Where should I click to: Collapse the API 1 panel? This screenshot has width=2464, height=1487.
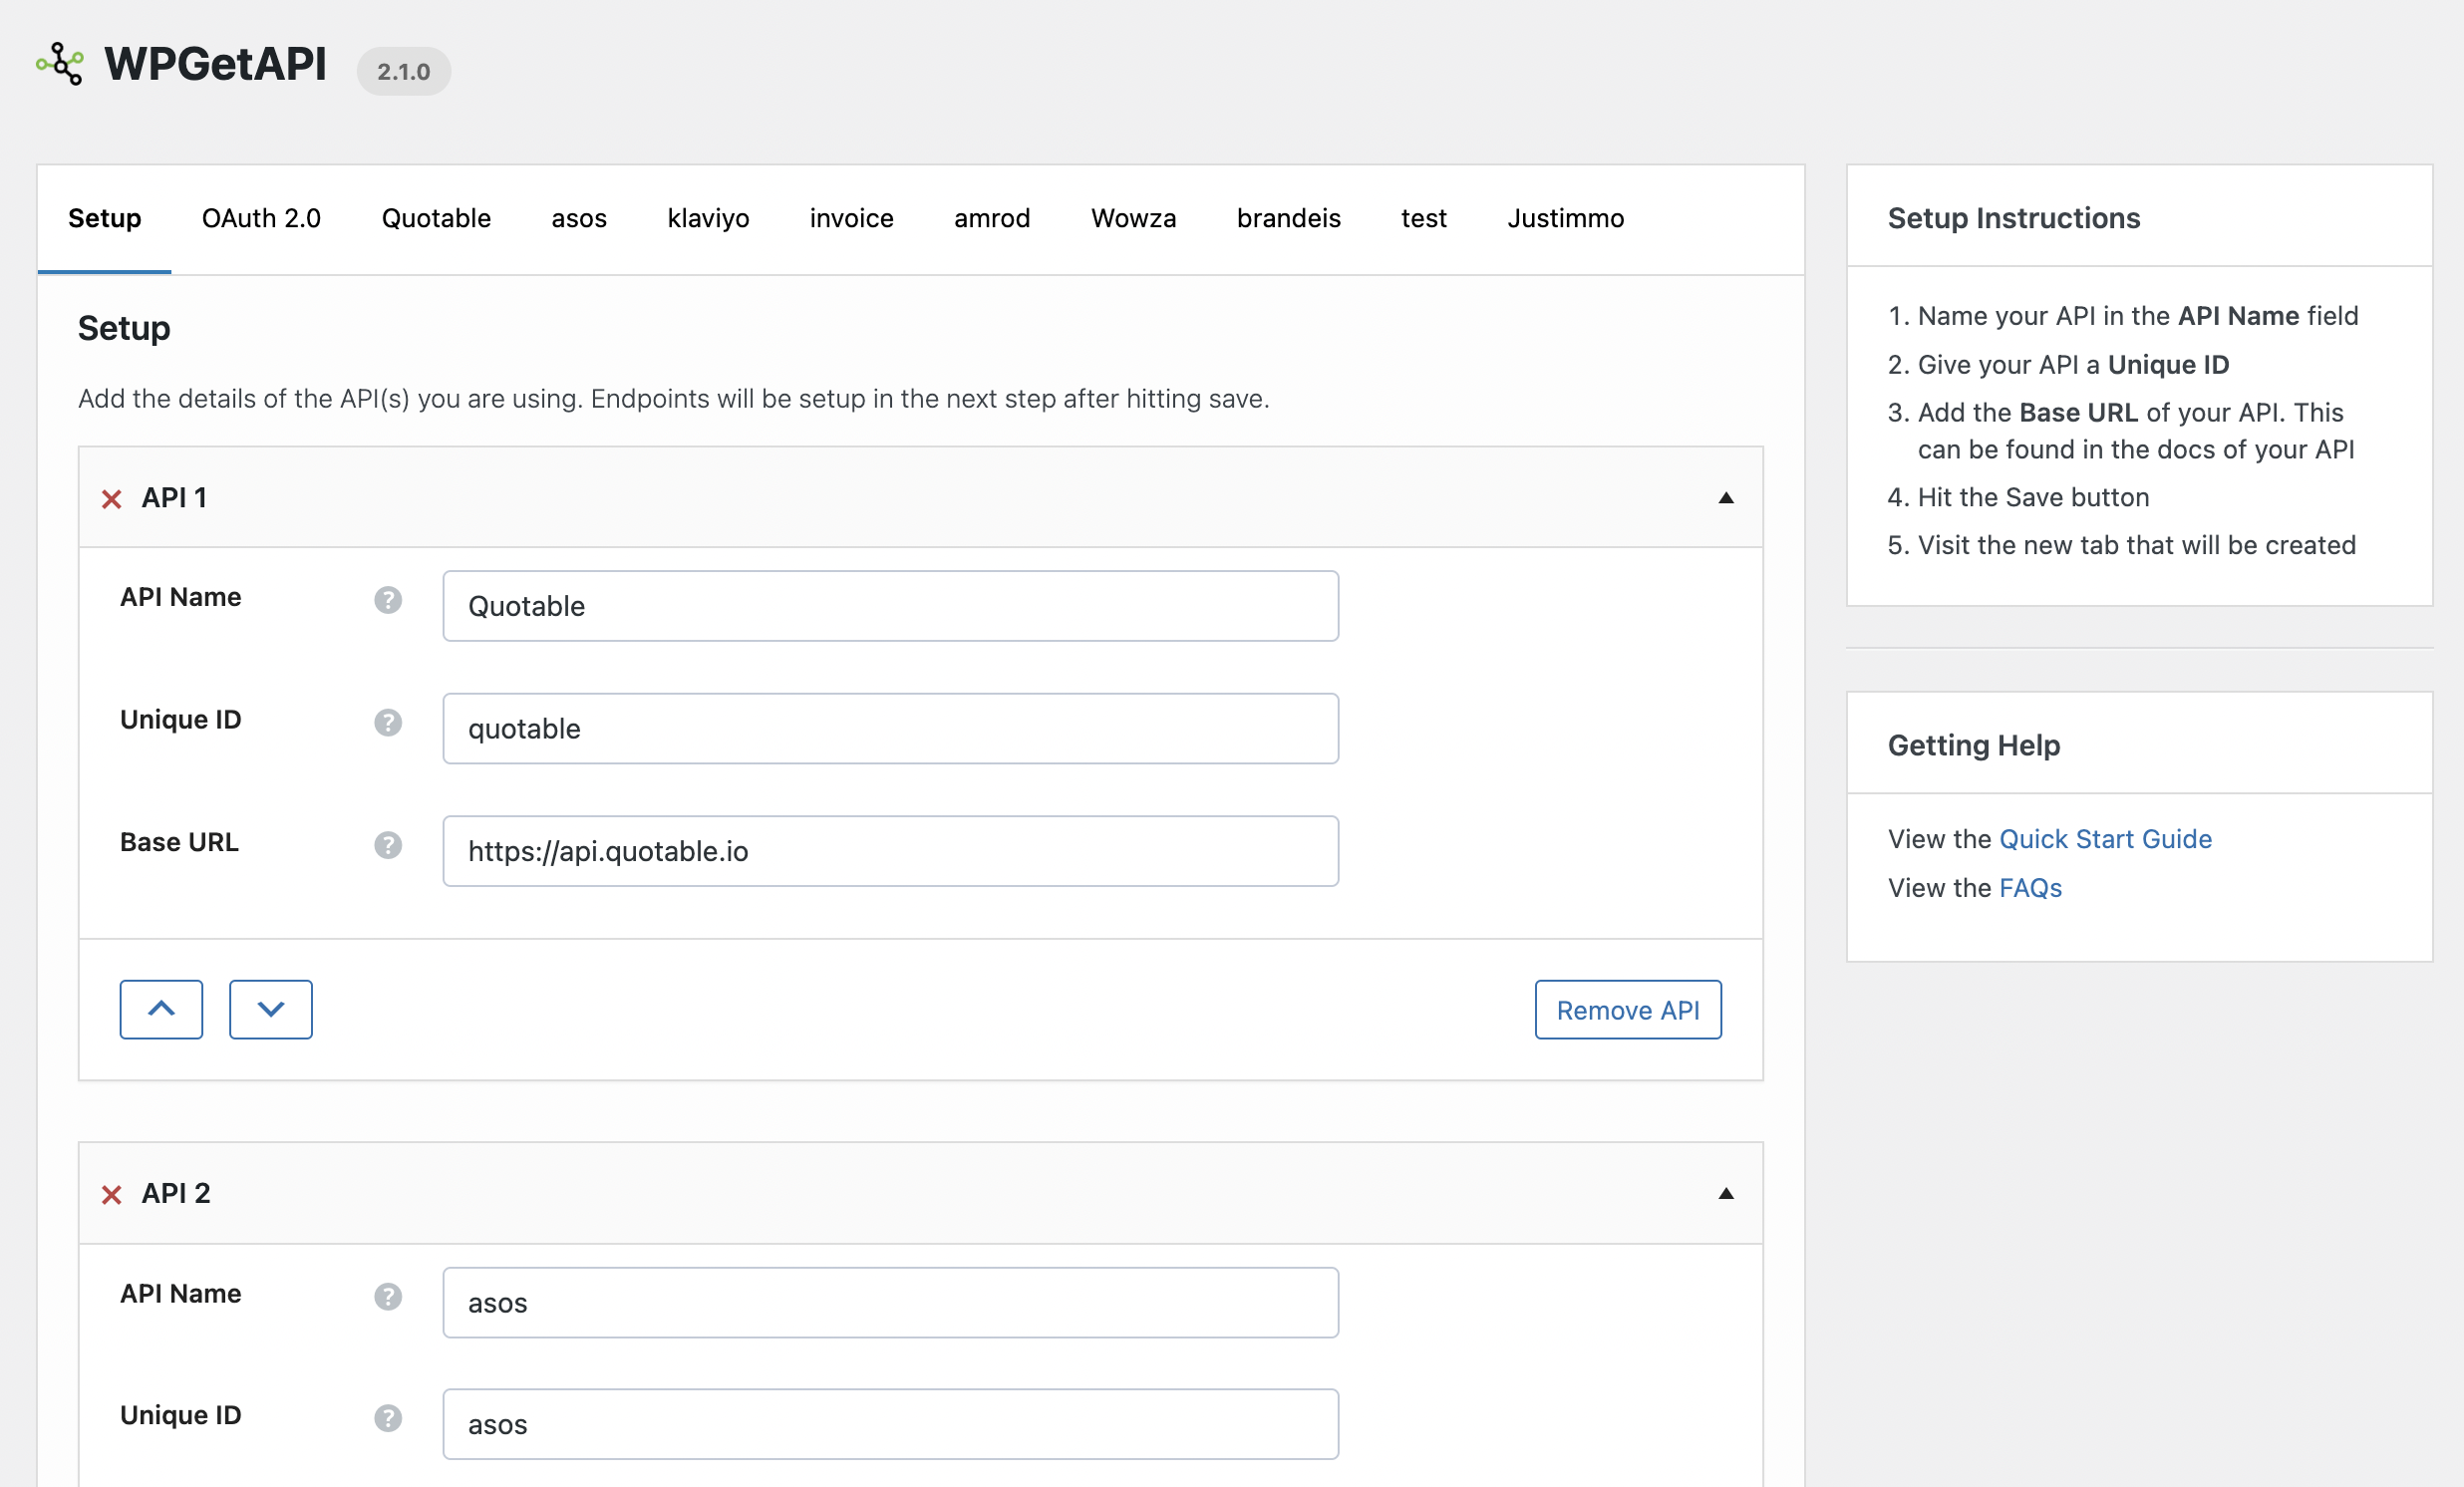[1726, 498]
